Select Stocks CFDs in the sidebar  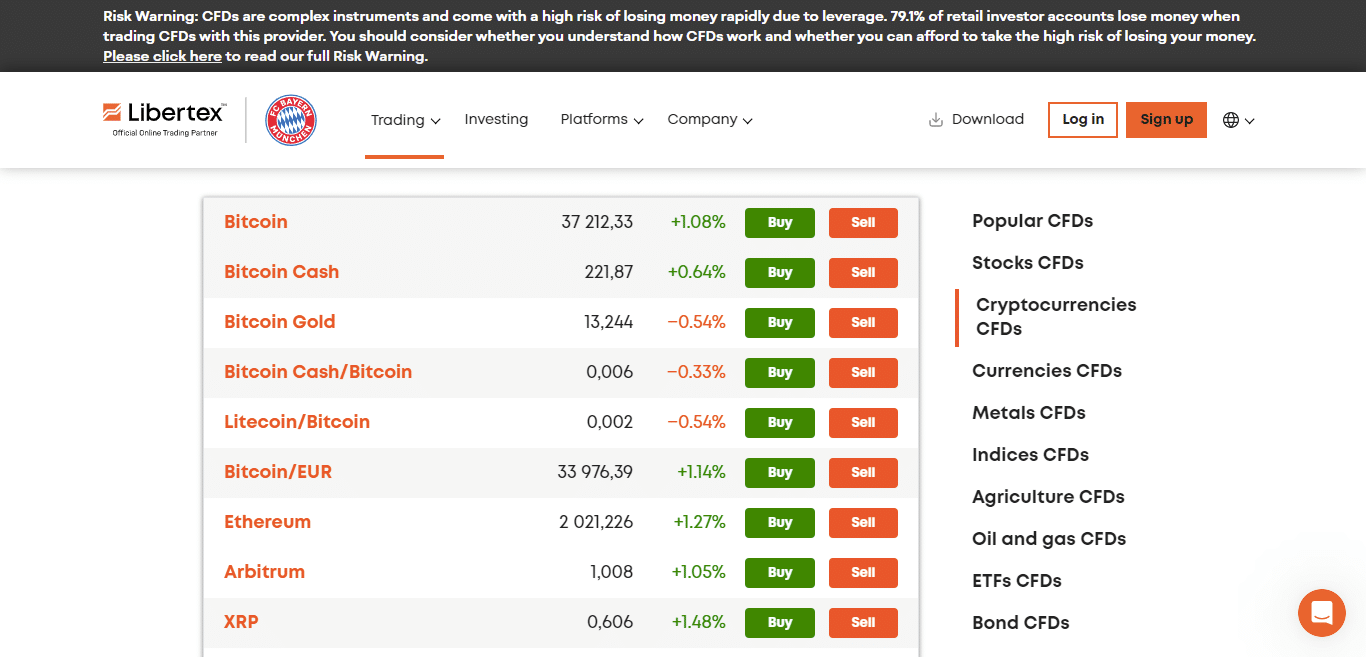1027,263
